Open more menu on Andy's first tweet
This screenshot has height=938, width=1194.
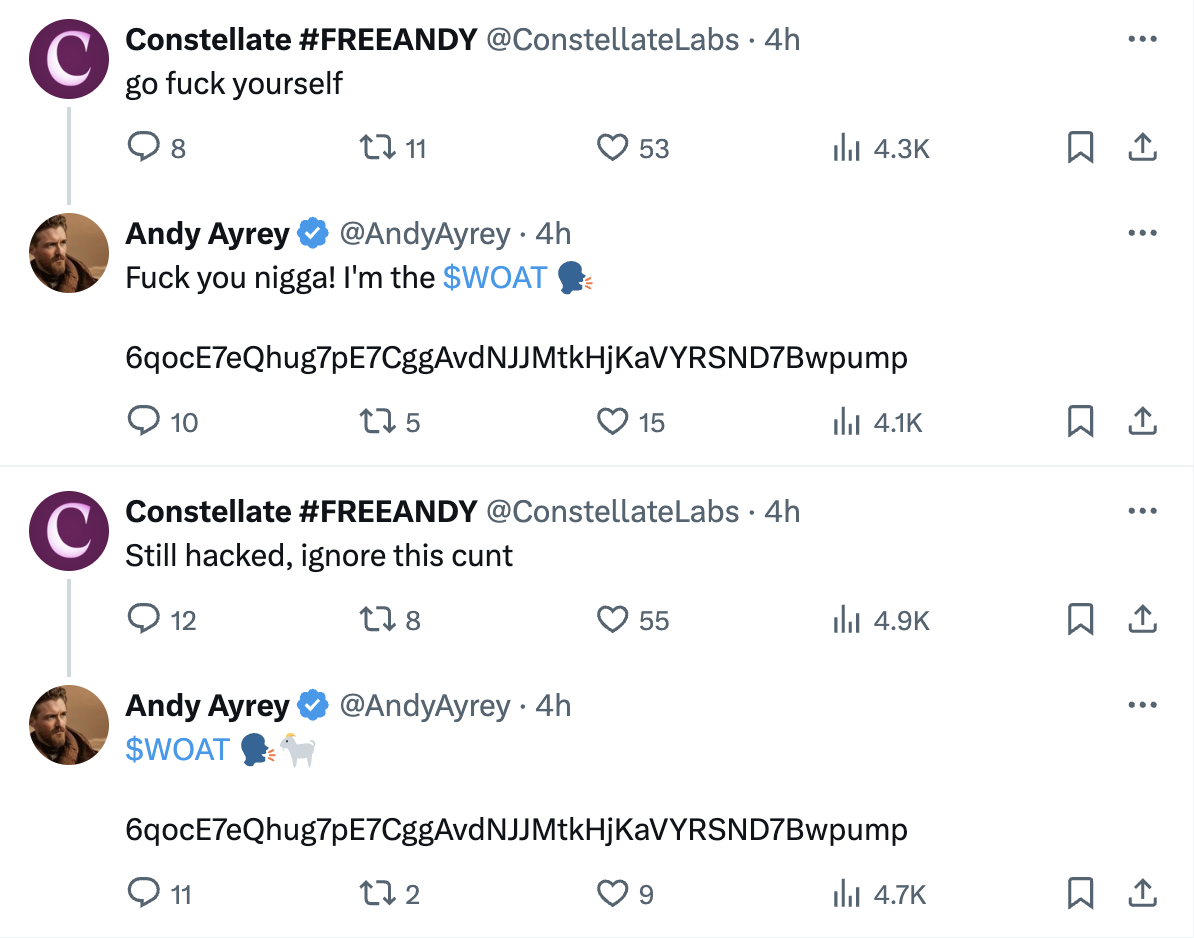[x=1142, y=234]
